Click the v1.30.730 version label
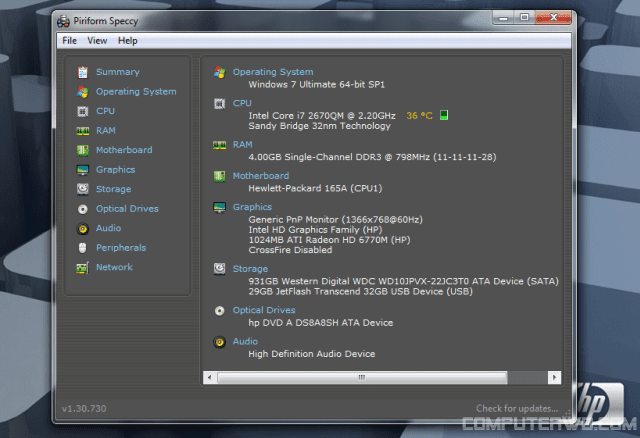This screenshot has width=640, height=438. click(x=84, y=409)
